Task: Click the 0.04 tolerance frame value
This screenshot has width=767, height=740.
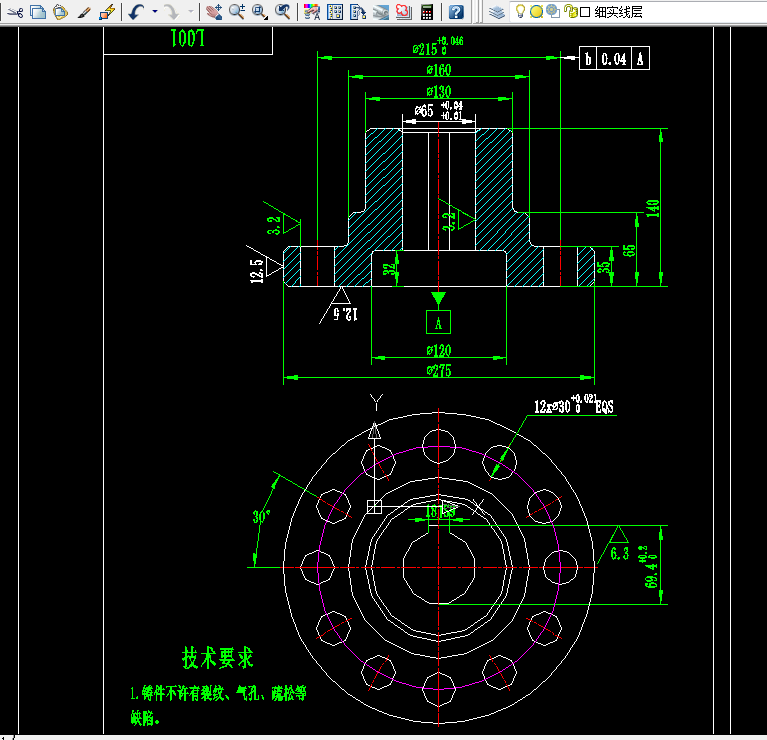Action: (x=613, y=59)
